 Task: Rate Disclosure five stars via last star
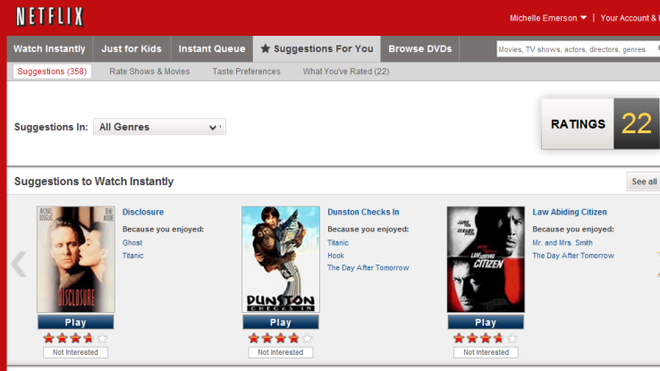click(x=102, y=338)
